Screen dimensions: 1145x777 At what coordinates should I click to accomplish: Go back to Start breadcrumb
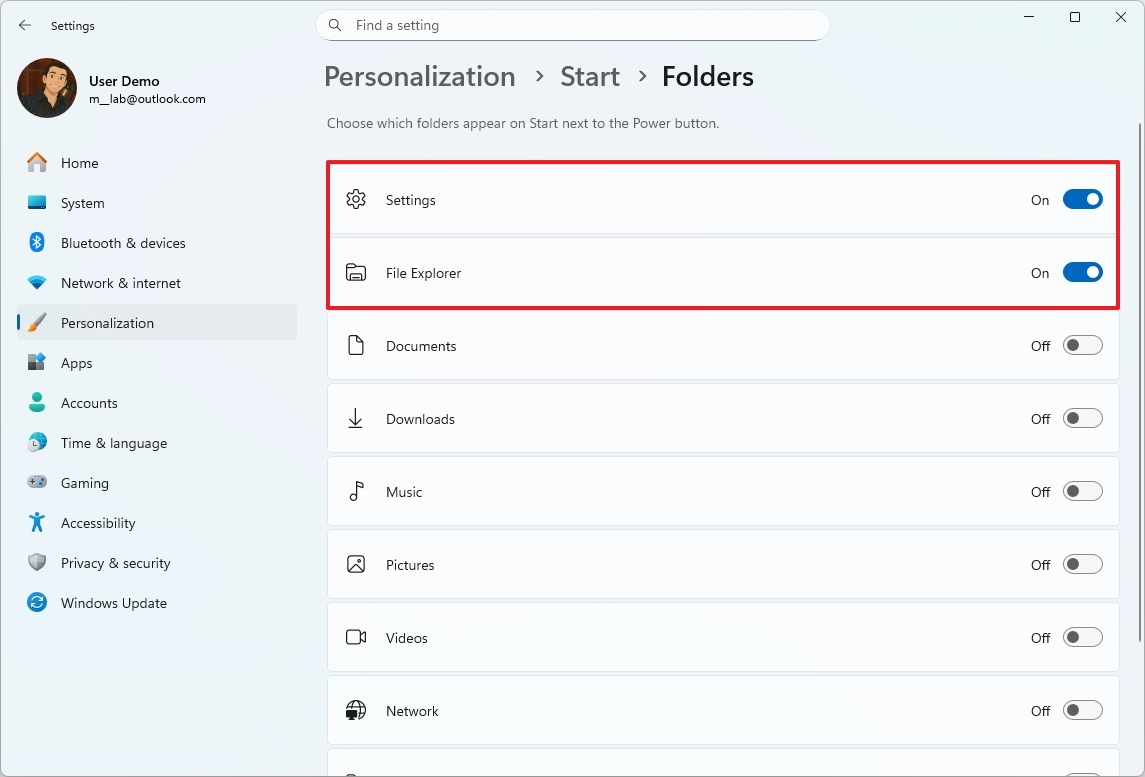click(590, 77)
